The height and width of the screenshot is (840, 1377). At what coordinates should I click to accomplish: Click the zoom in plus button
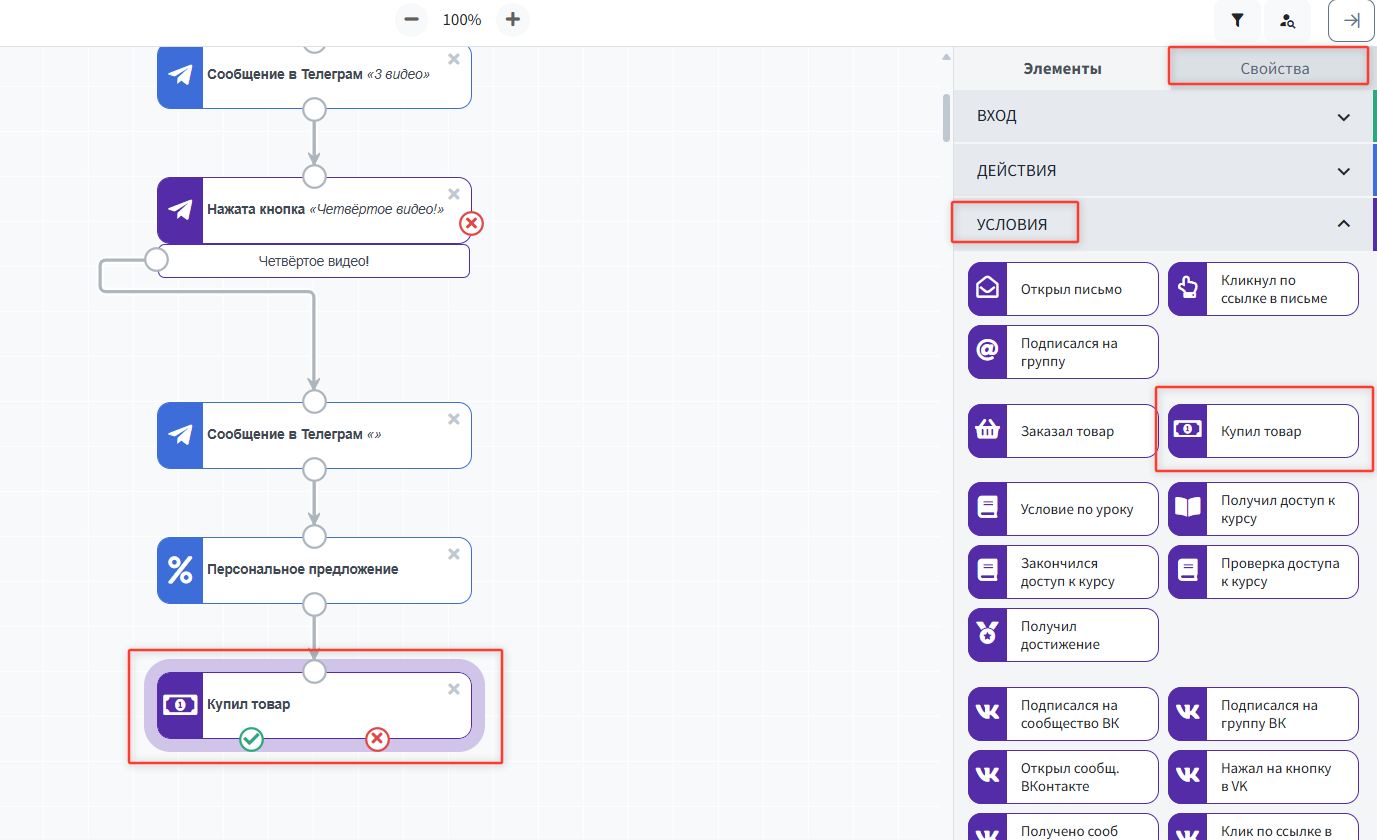[512, 19]
